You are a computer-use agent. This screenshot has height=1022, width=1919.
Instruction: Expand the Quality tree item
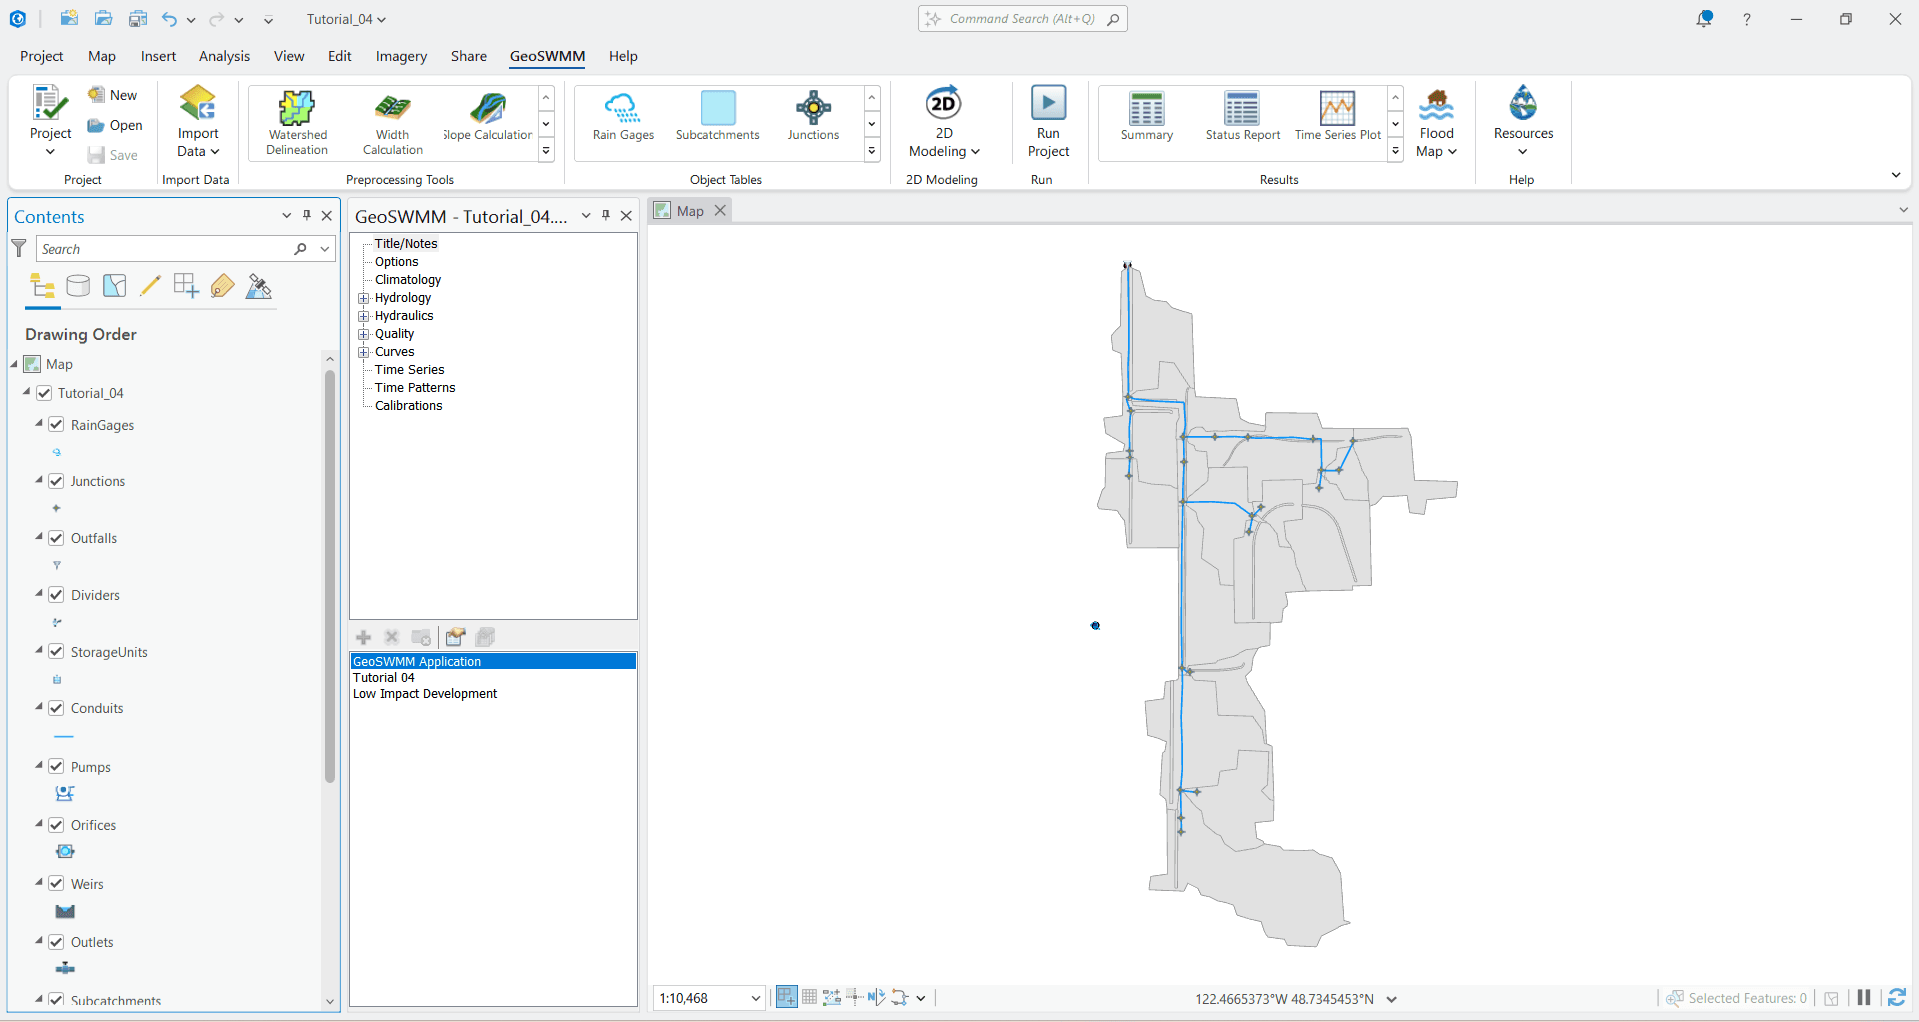[x=364, y=334]
